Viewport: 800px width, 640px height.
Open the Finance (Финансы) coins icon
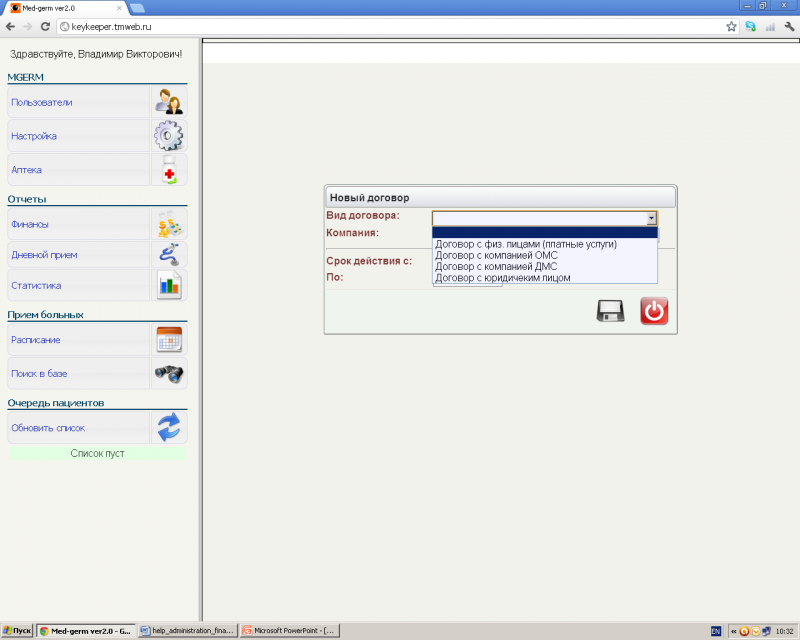pyautogui.click(x=168, y=225)
